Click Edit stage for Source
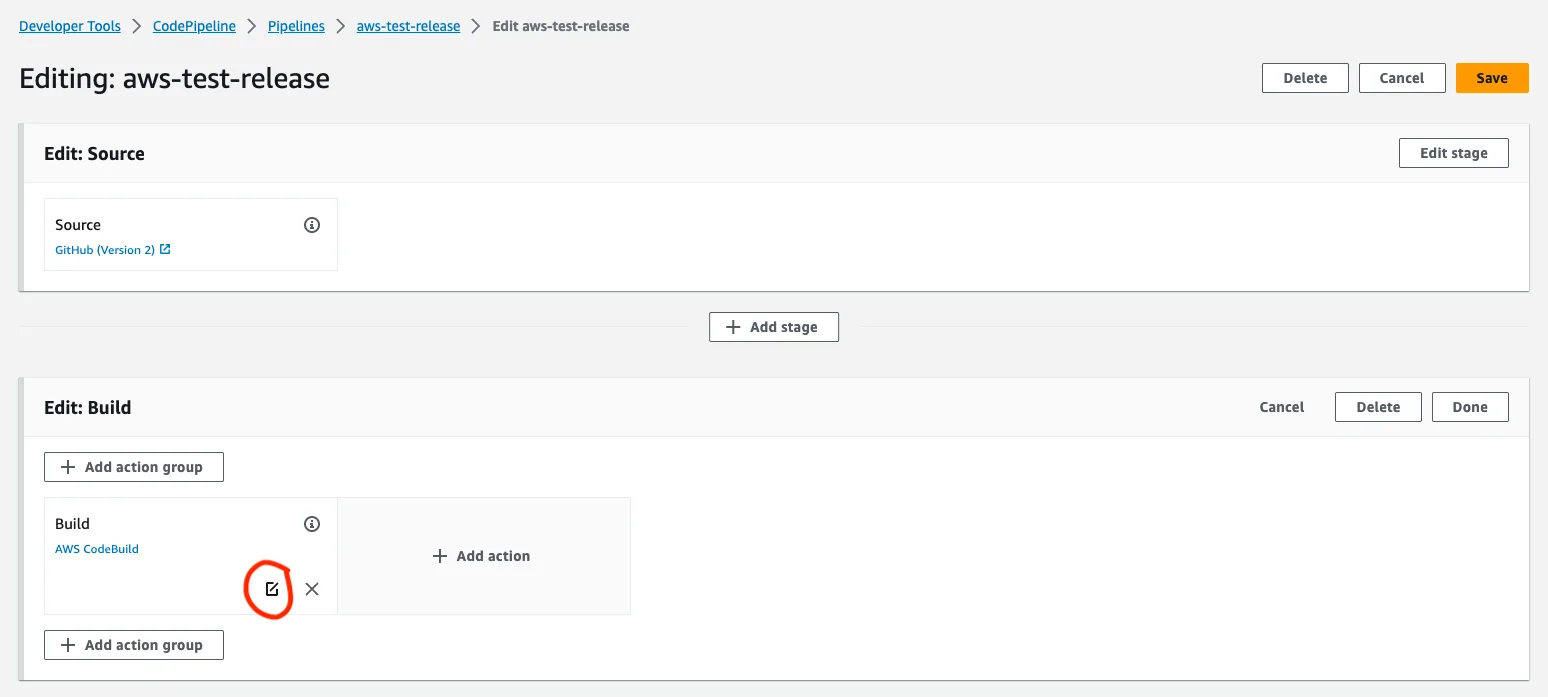This screenshot has height=697, width=1548. pos(1454,153)
